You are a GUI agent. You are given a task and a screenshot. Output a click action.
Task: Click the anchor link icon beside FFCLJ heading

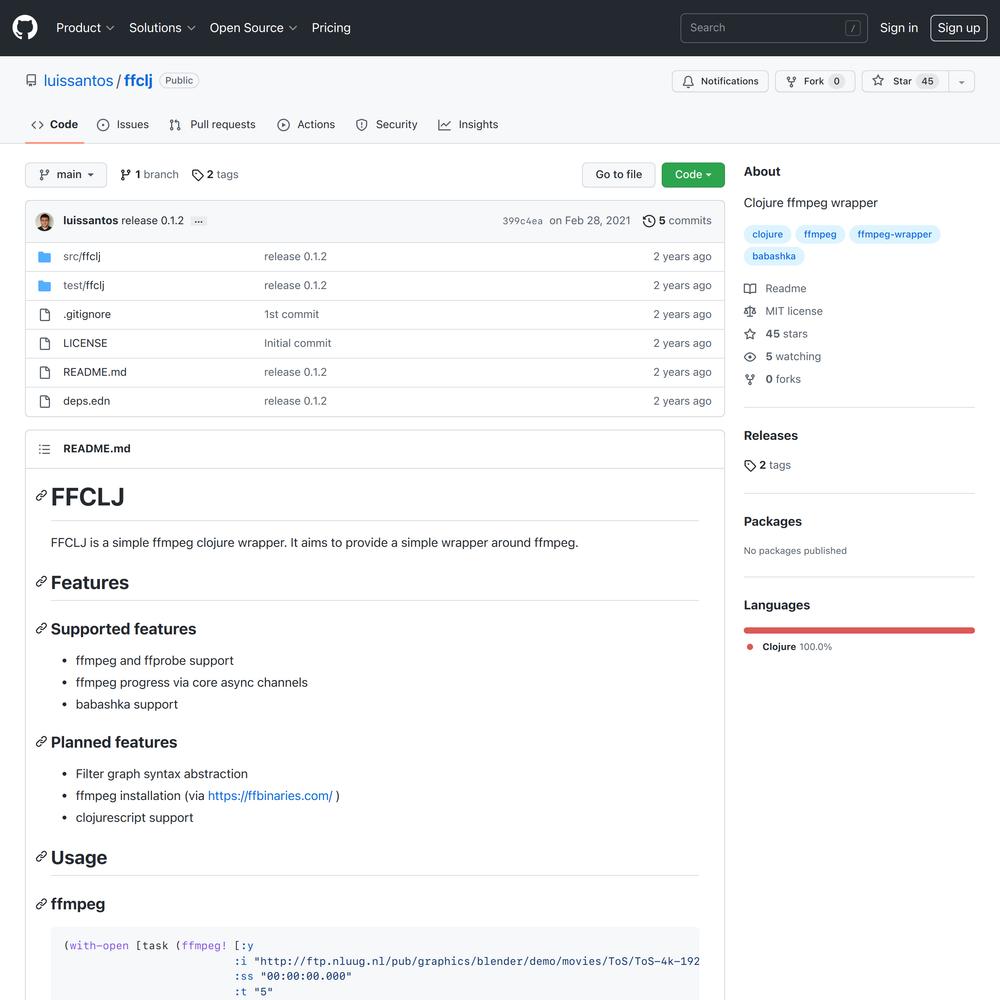[41, 496]
